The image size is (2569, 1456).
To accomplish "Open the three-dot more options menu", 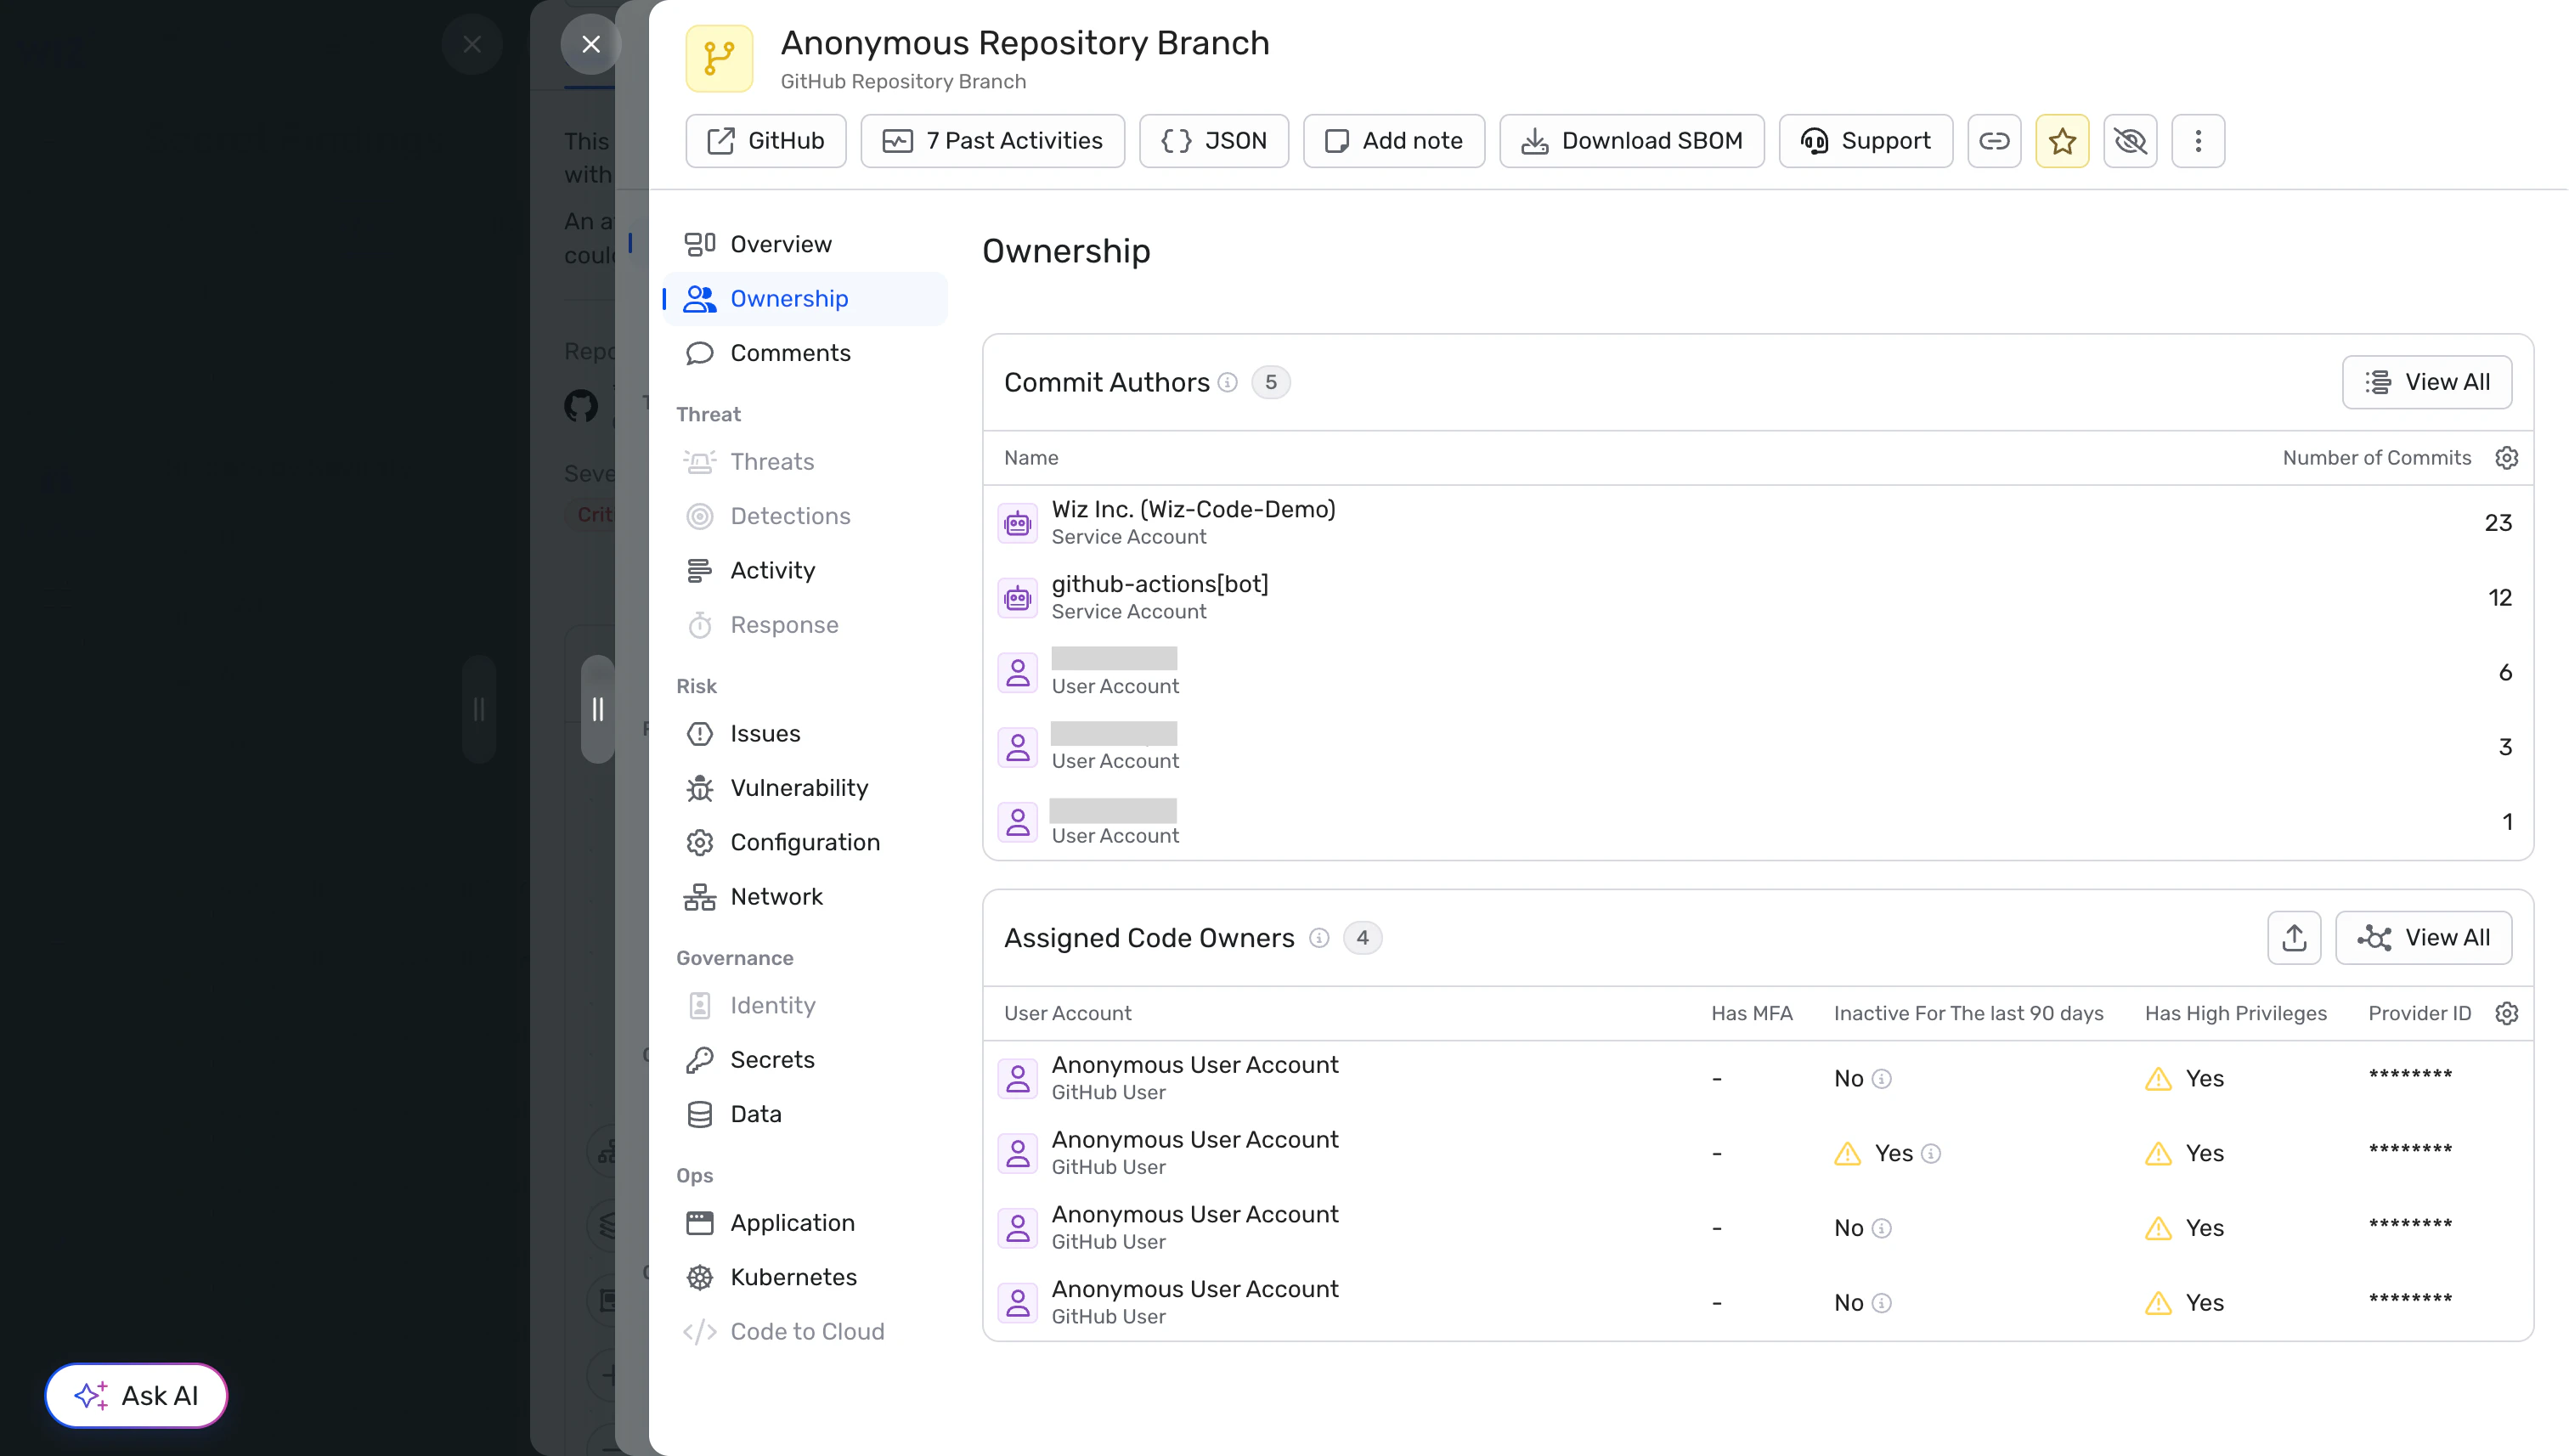I will (2198, 141).
